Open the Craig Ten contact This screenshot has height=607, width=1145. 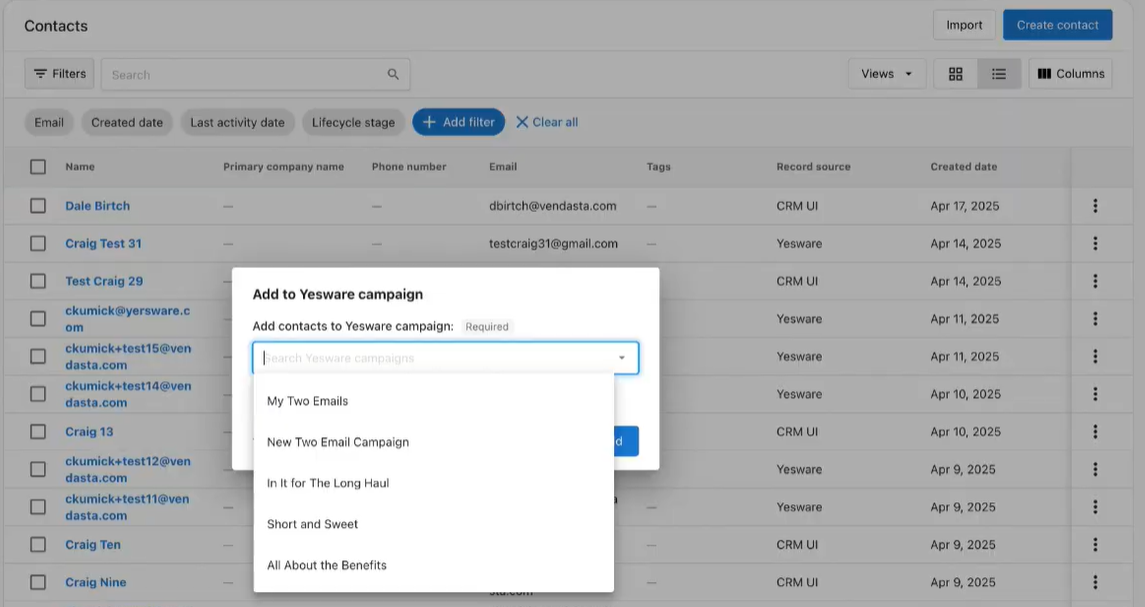click(x=93, y=544)
